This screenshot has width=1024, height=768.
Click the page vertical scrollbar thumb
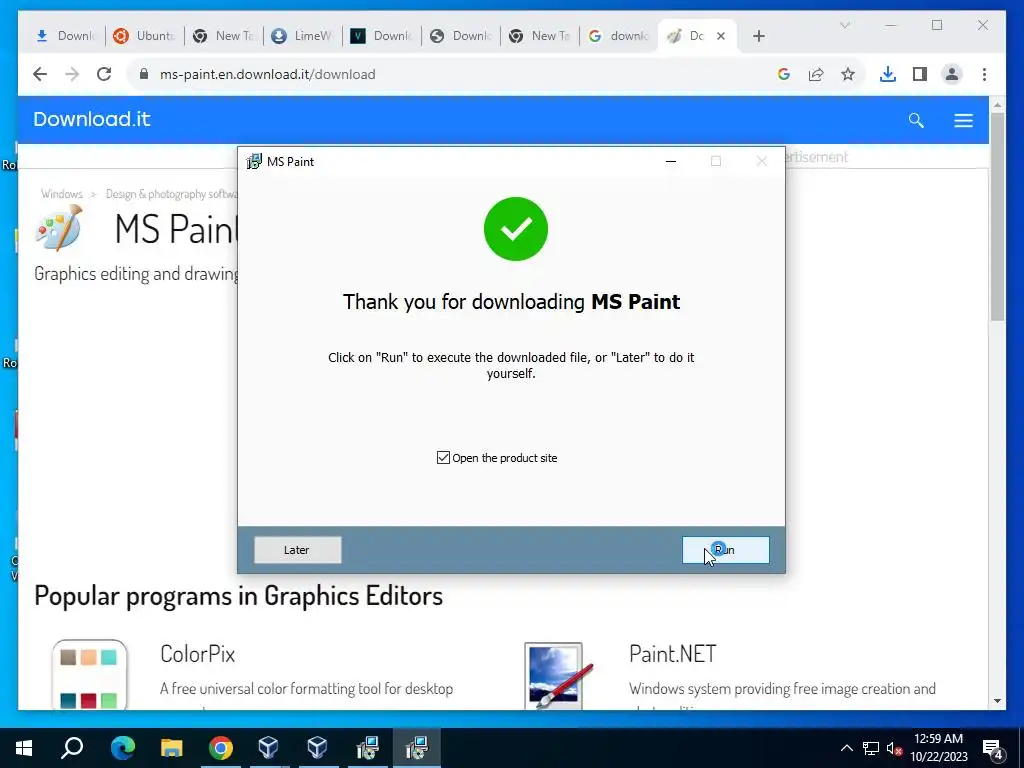(997, 216)
